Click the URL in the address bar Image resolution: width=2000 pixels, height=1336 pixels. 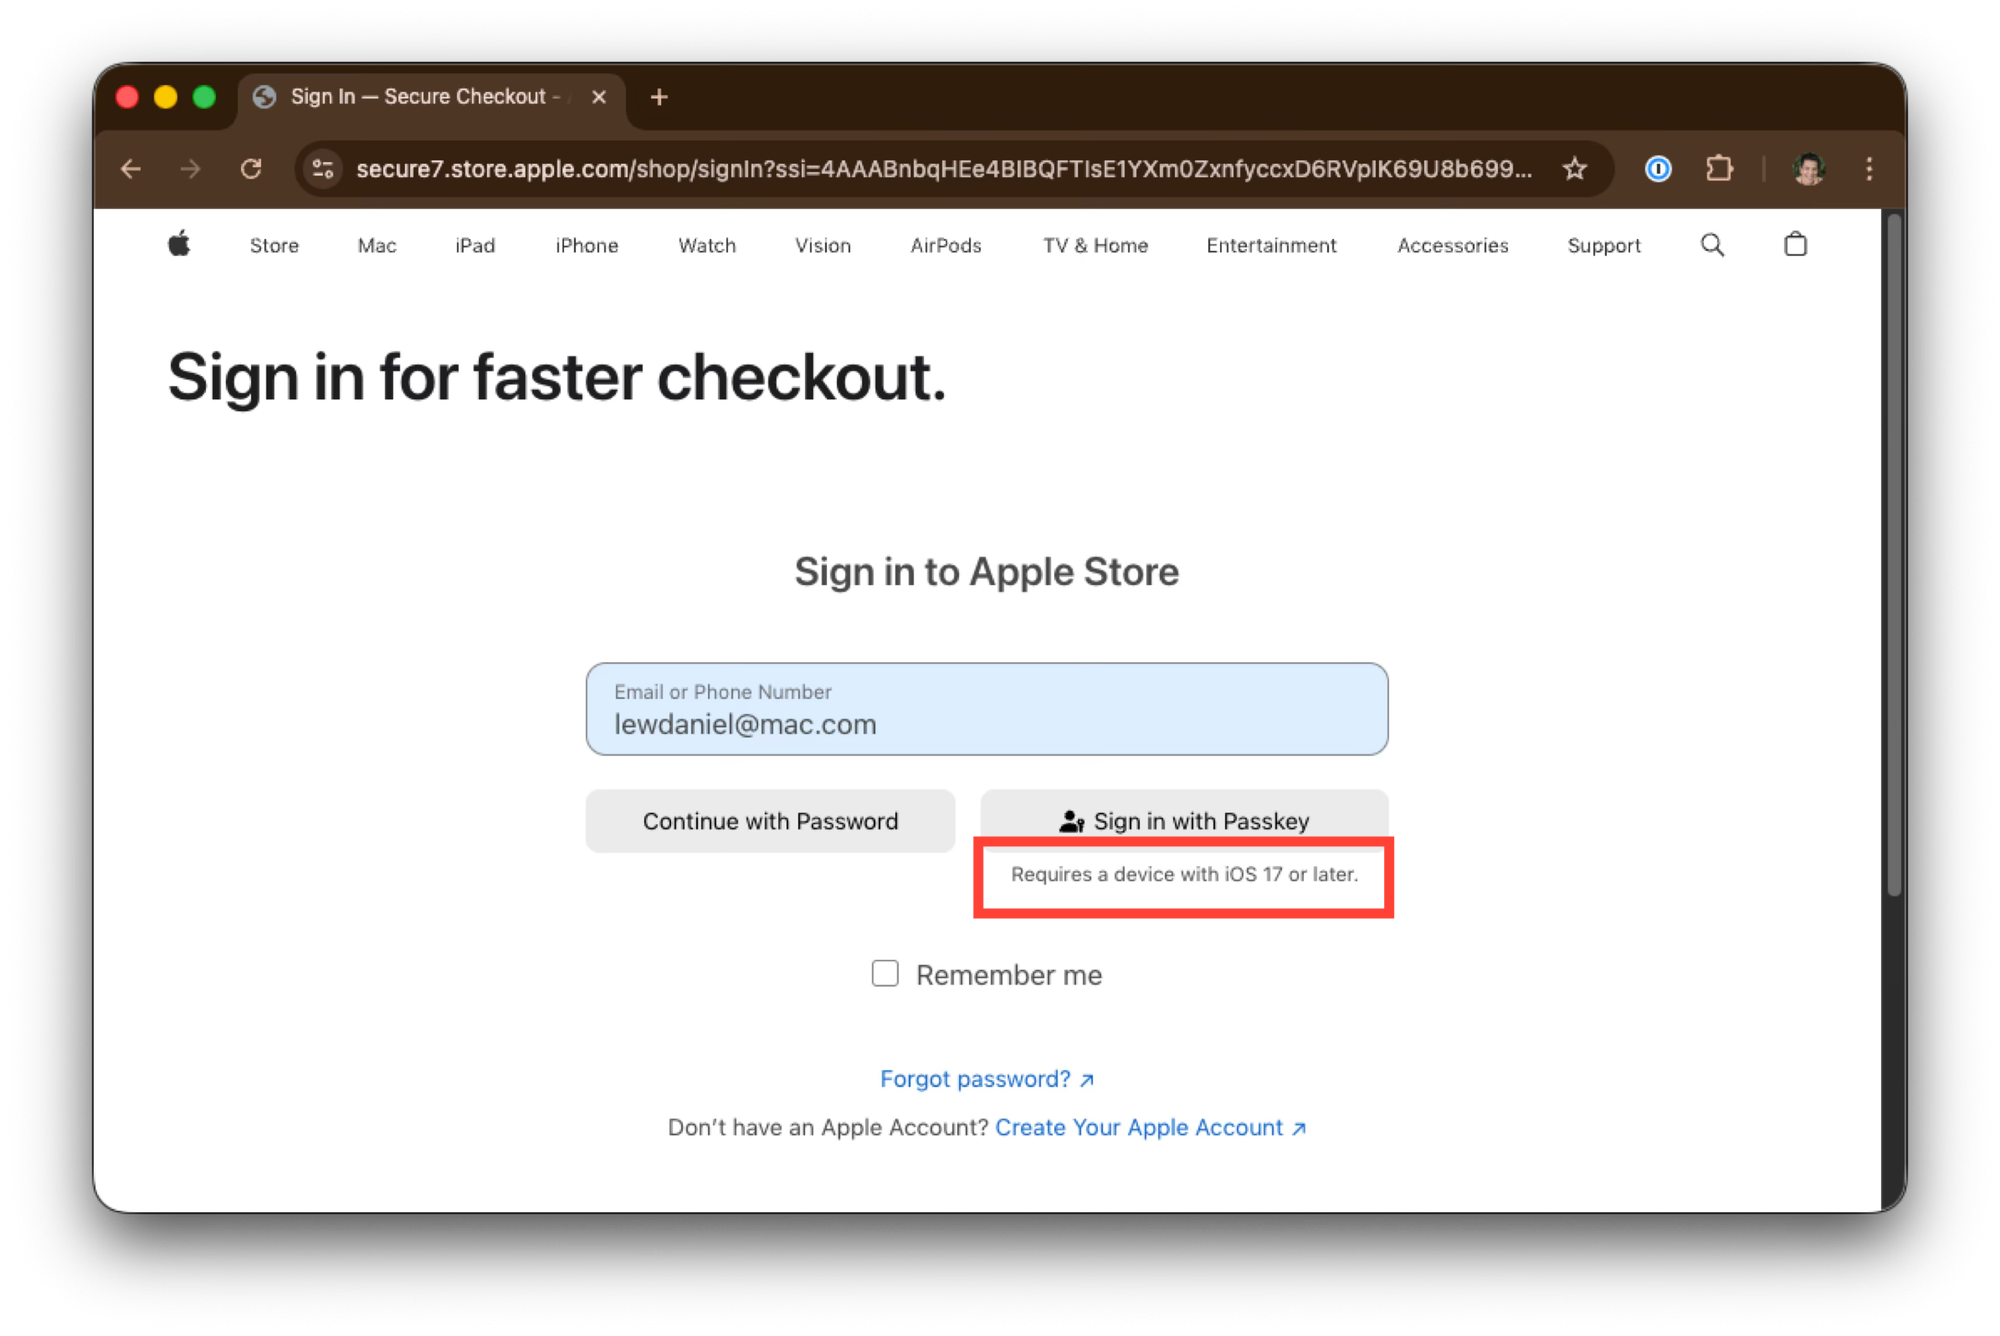[943, 169]
